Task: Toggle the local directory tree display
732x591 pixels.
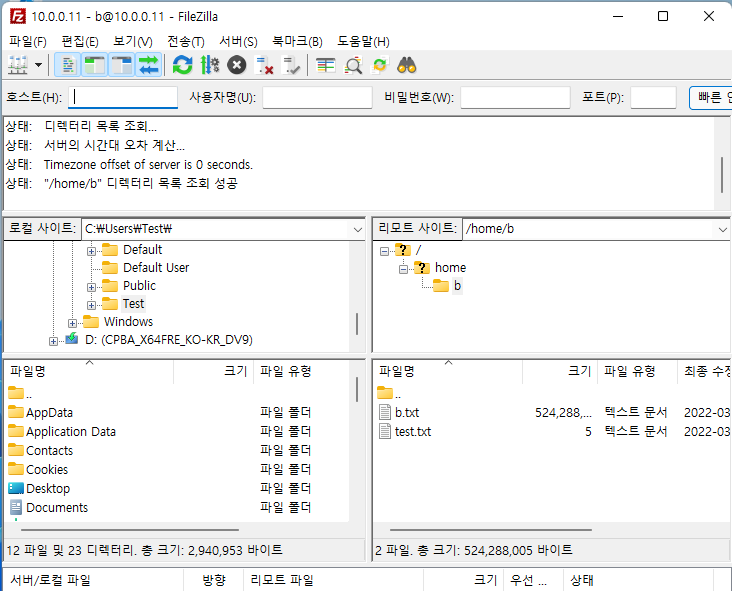Action: point(95,65)
